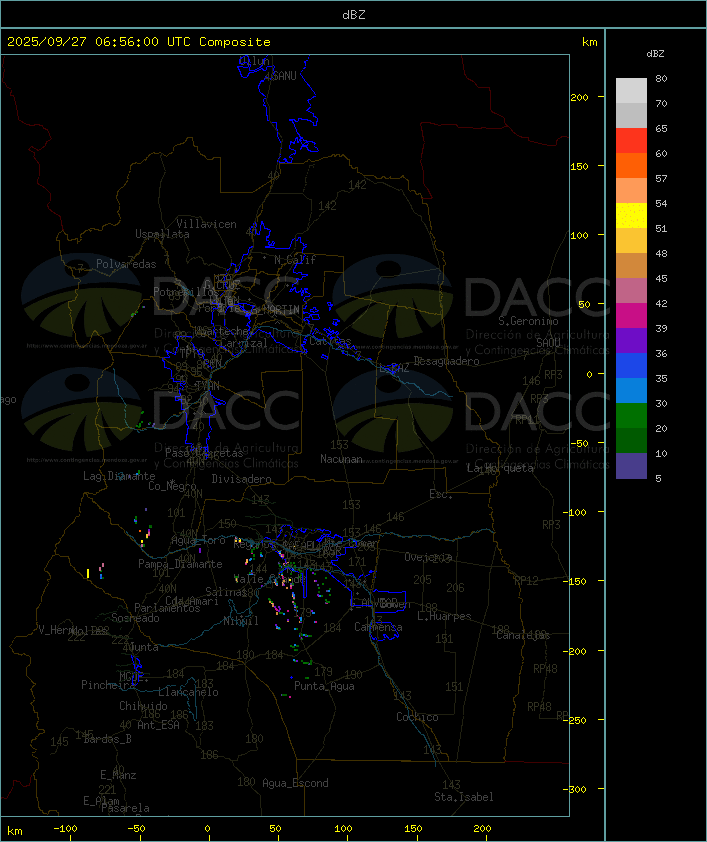Select the N_Calif location label

point(295,260)
